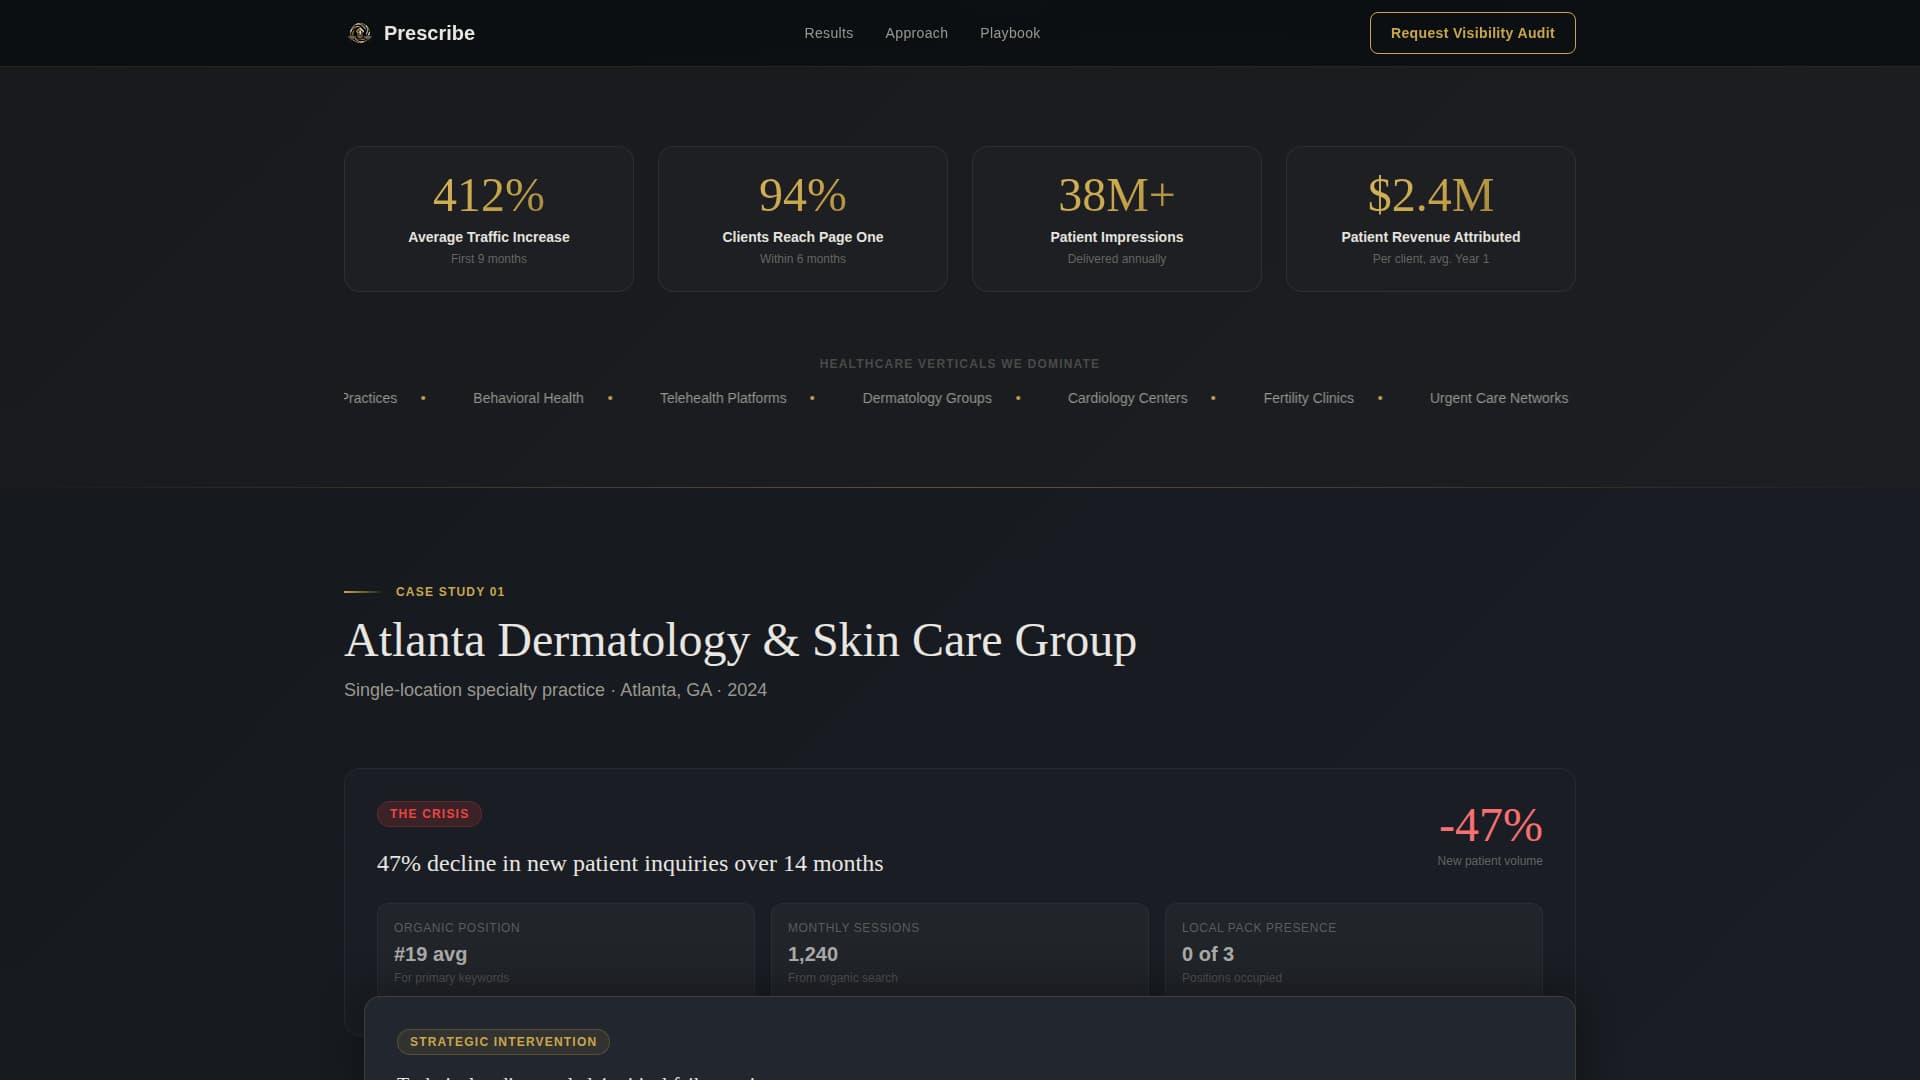This screenshot has height=1080, width=1920.
Task: Click Request Visibility Audit button
Action: coord(1472,33)
